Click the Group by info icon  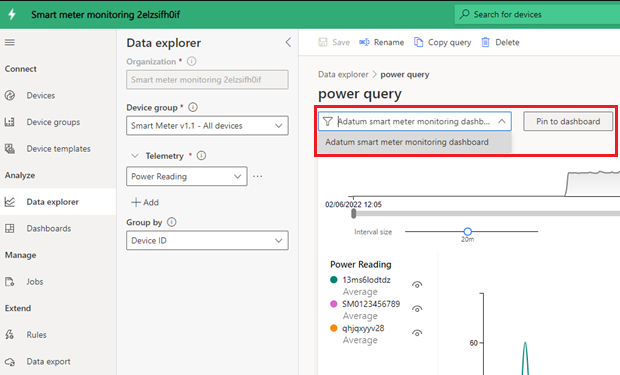[172, 222]
